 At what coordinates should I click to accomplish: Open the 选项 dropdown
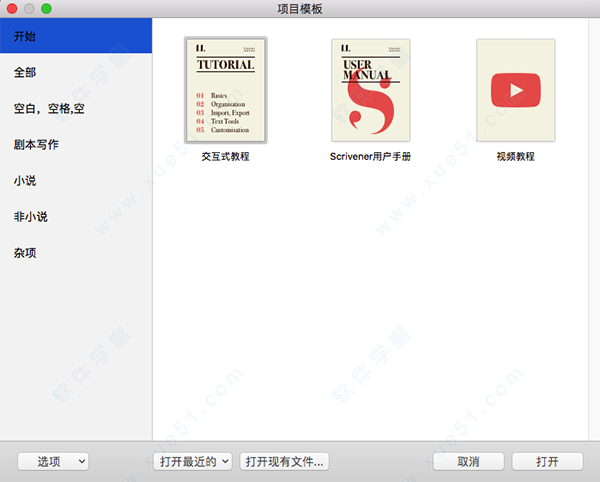53,461
